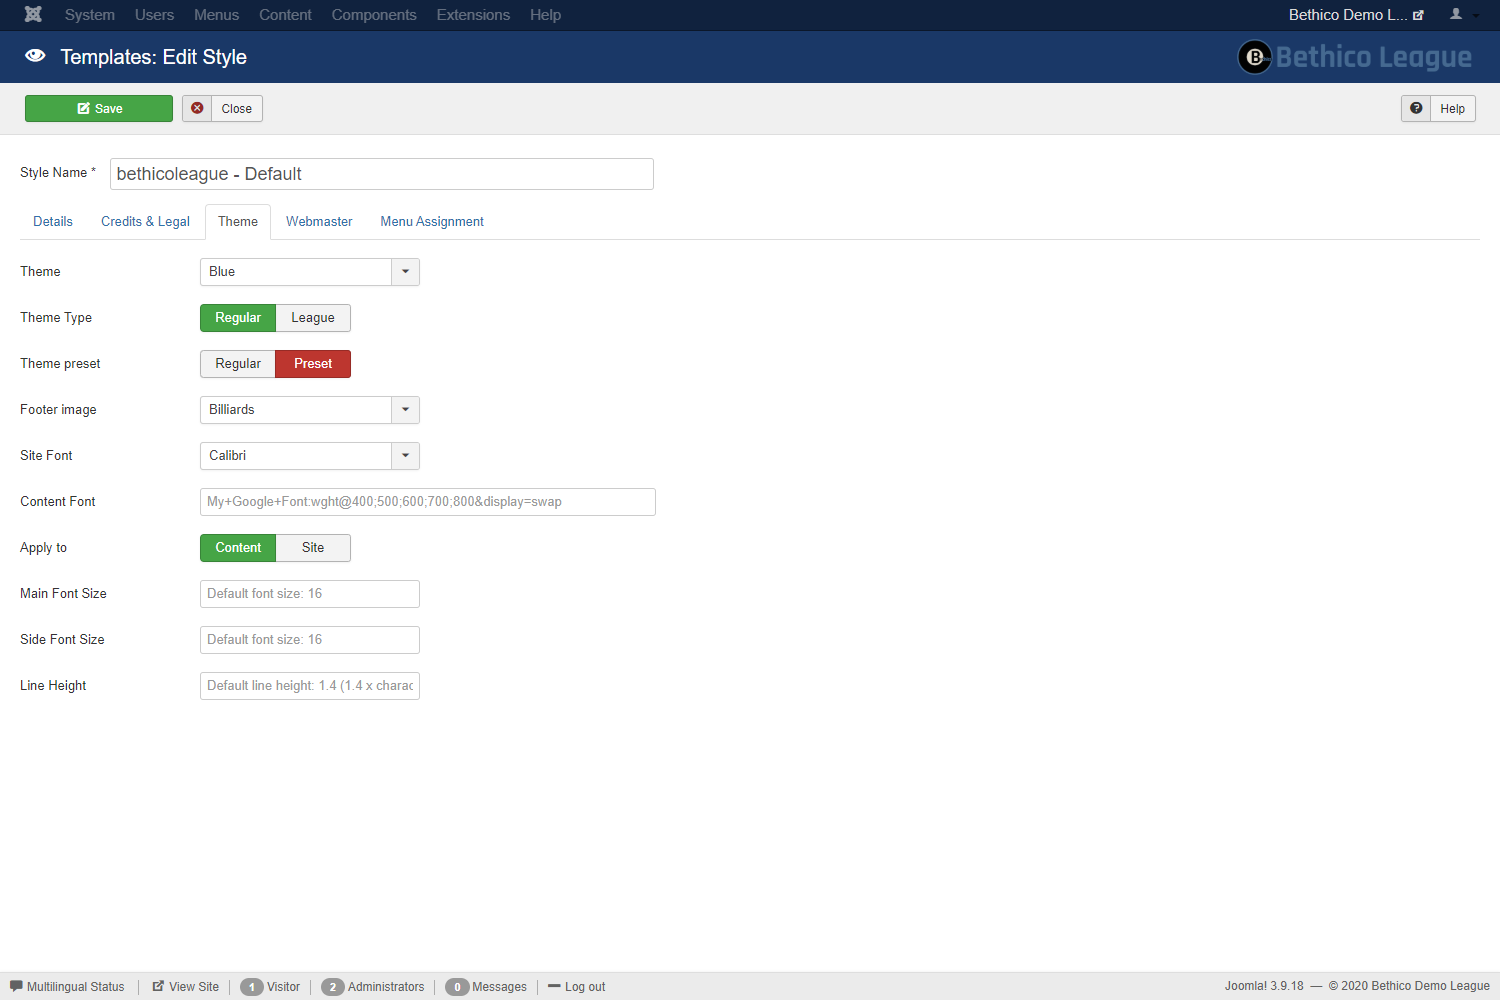This screenshot has height=1000, width=1500.
Task: Open the Extensions menu
Action: coord(473,15)
